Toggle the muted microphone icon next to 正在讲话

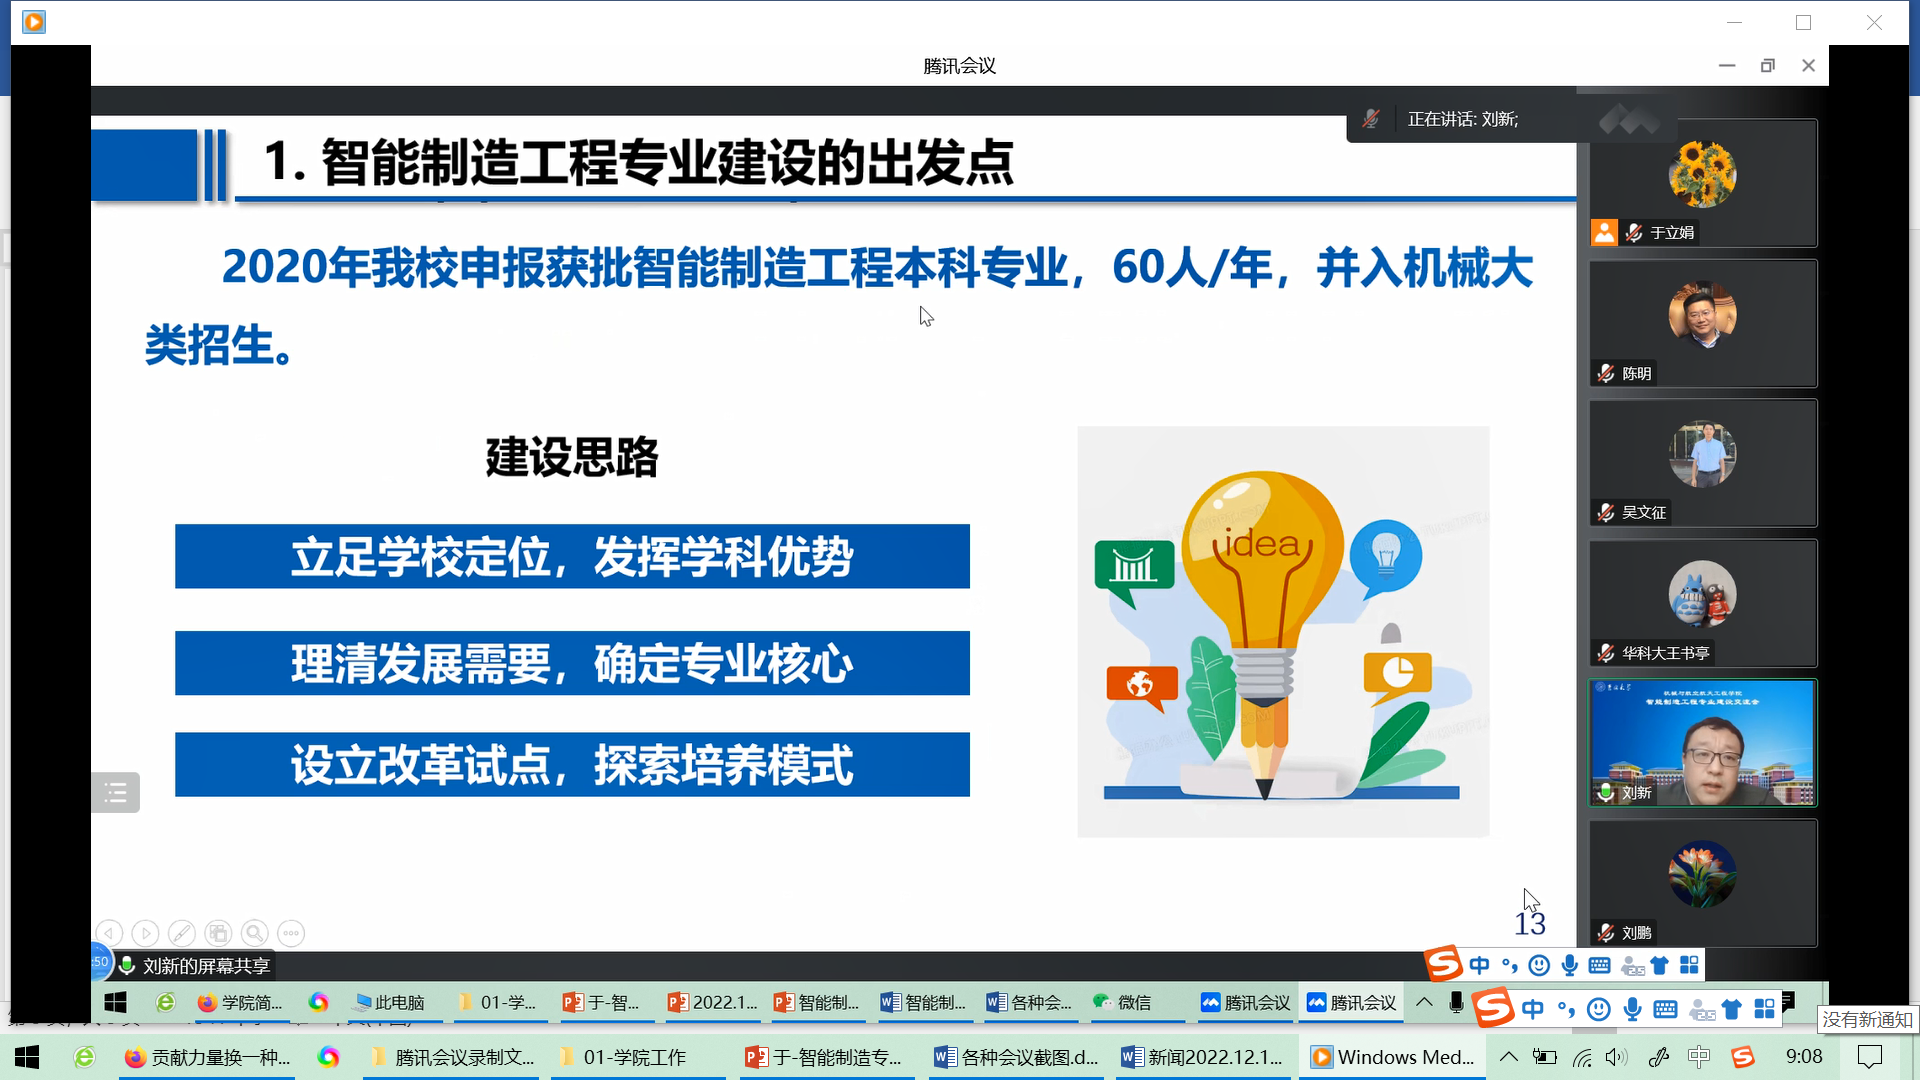[1371, 119]
